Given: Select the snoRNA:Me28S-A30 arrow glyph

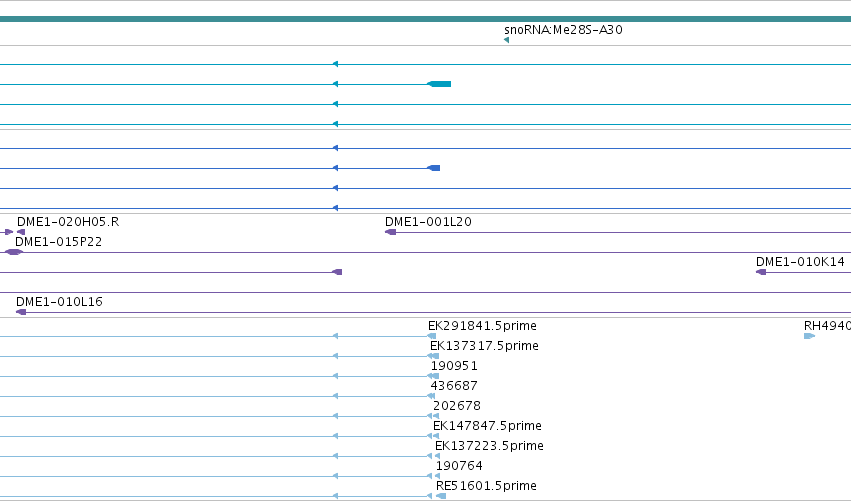Looking at the screenshot, I should tap(506, 40).
